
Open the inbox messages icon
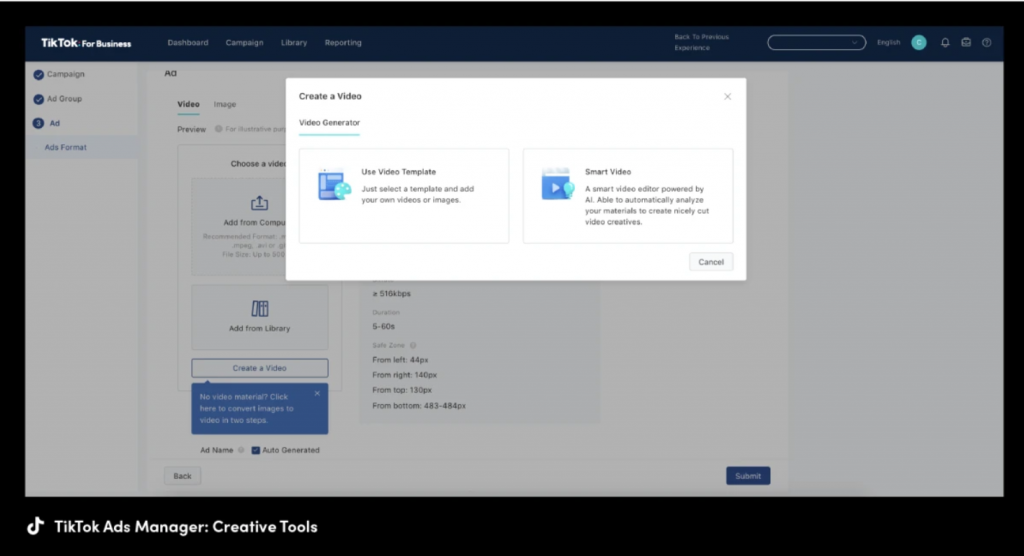point(966,42)
